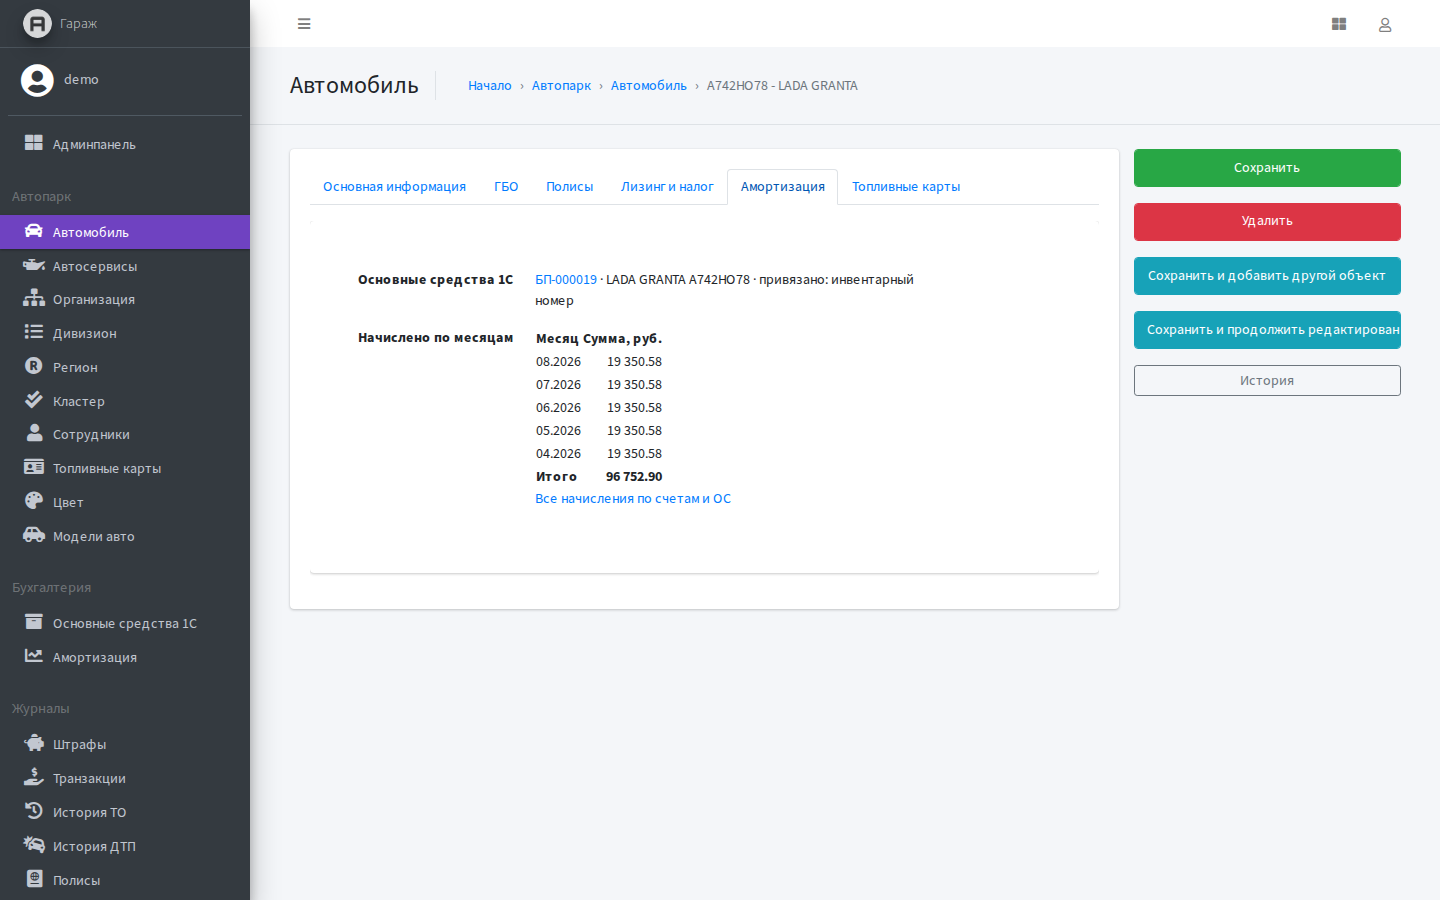Toggle the hamburger sidebar menu
Screen dimensions: 1440x900
304,24
